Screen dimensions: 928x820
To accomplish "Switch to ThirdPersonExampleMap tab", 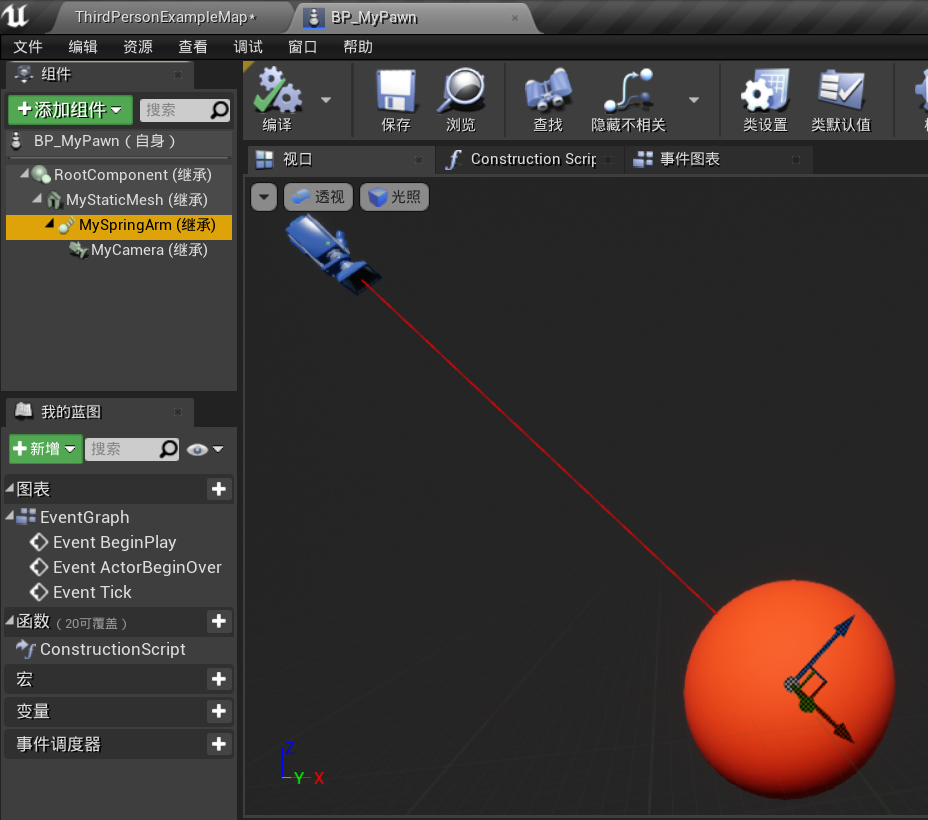I will (x=165, y=17).
